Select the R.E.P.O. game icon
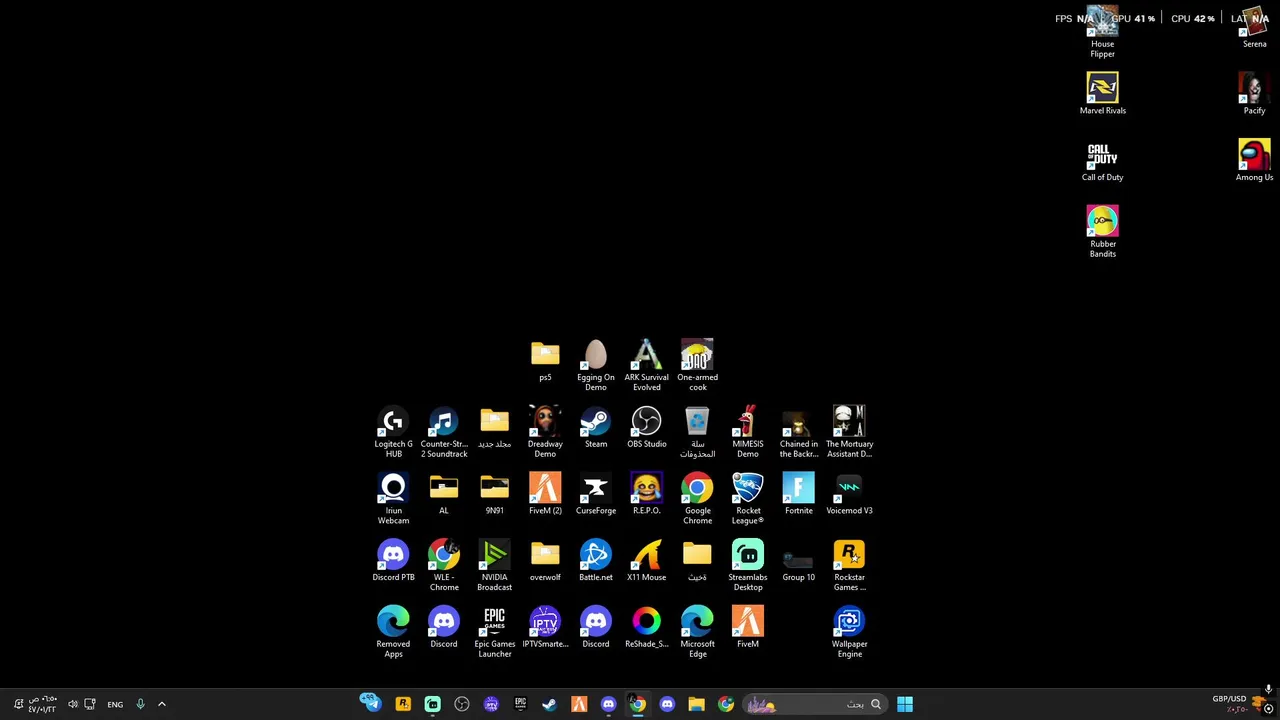 point(646,494)
